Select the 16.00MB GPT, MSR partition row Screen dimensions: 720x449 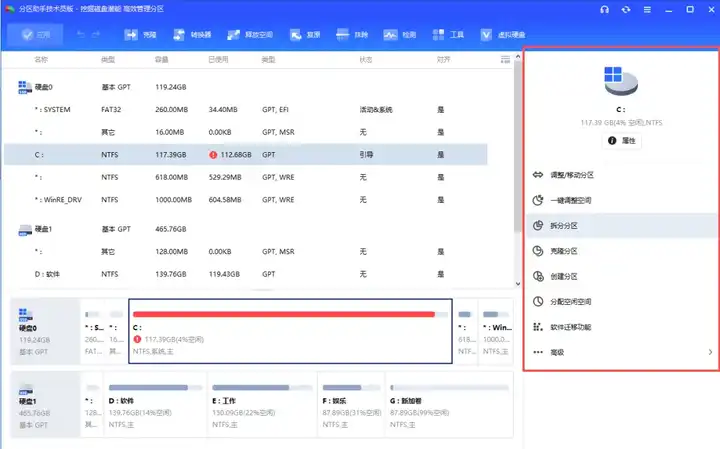point(246,132)
